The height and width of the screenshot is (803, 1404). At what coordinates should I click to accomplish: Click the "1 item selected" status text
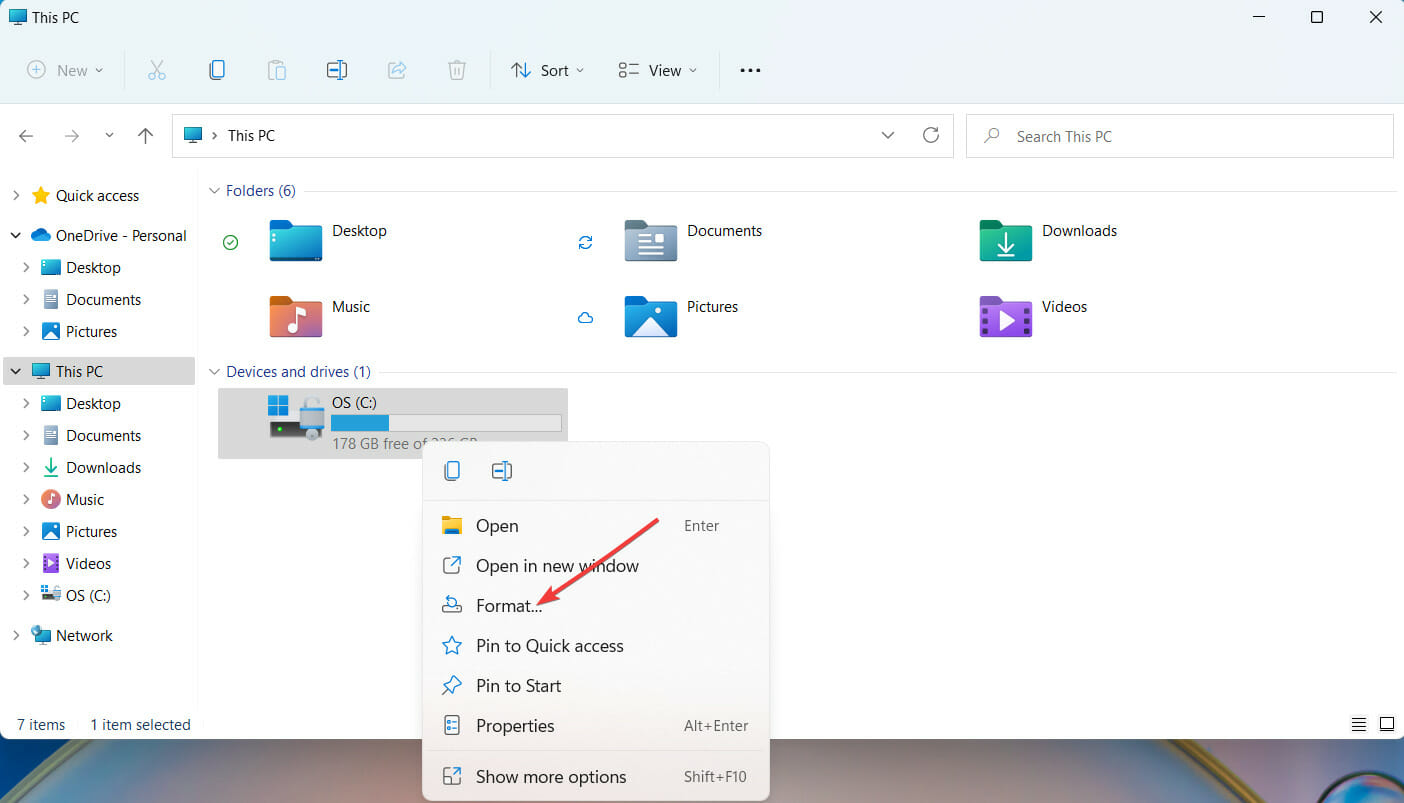[140, 724]
